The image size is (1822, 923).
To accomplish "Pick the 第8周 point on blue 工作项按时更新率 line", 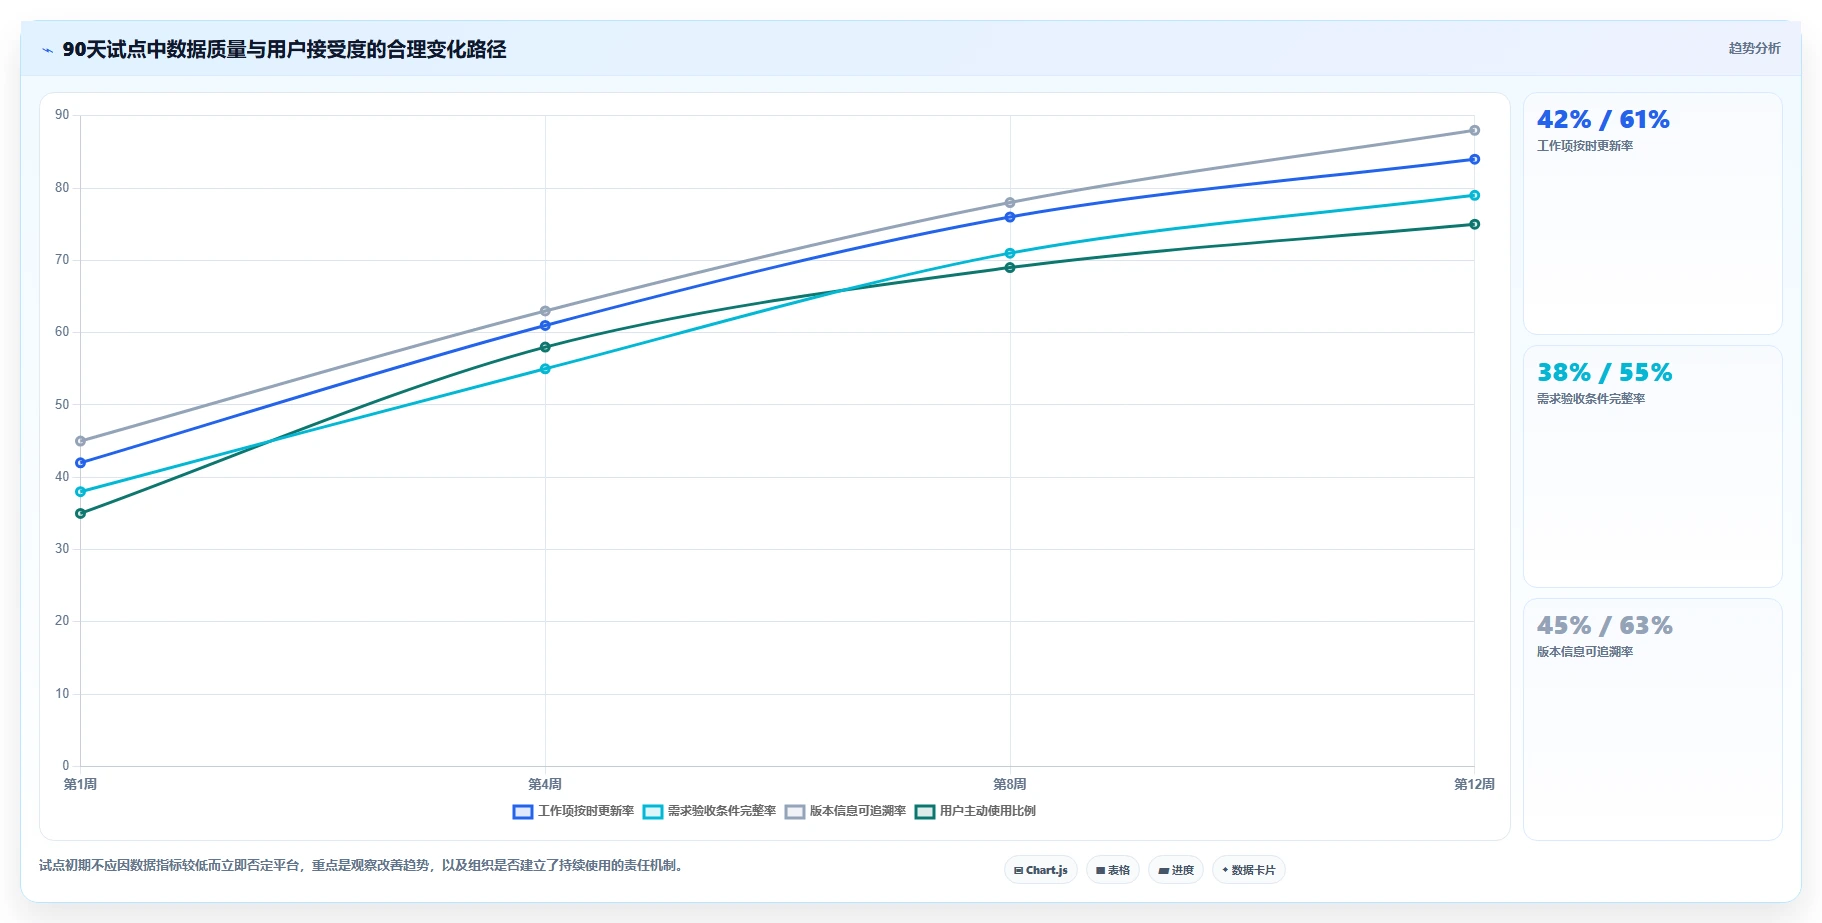I will (x=1010, y=217).
